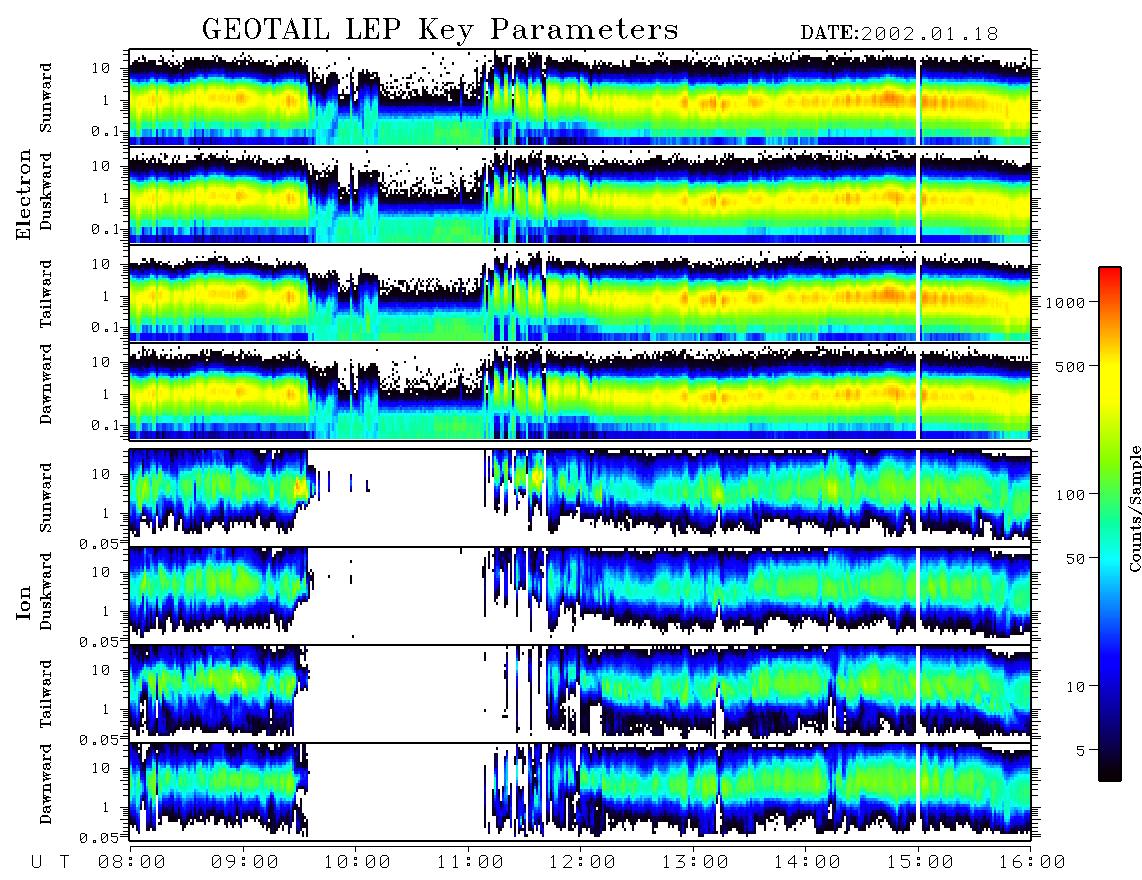Open the Electron Tailward spectrogram panel
The height and width of the screenshot is (880, 1142).
[580, 293]
